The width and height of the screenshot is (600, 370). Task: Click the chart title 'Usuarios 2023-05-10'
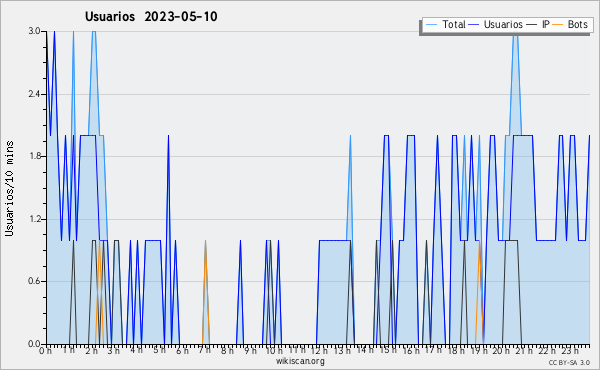point(151,16)
